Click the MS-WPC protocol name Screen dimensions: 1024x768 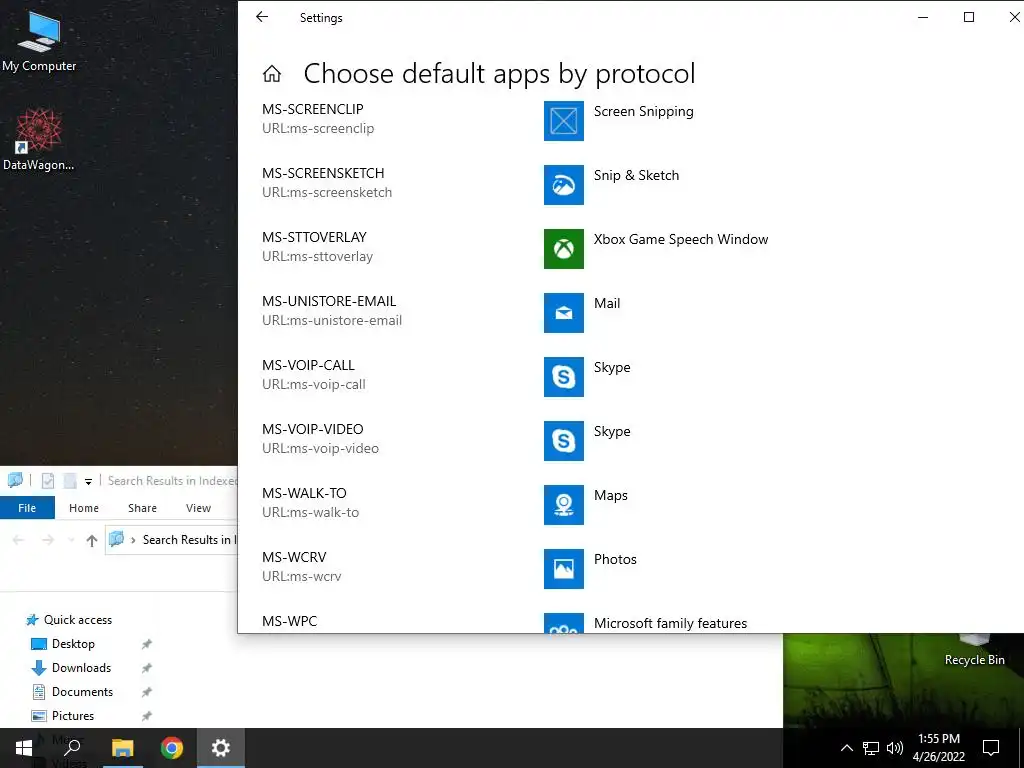[289, 621]
